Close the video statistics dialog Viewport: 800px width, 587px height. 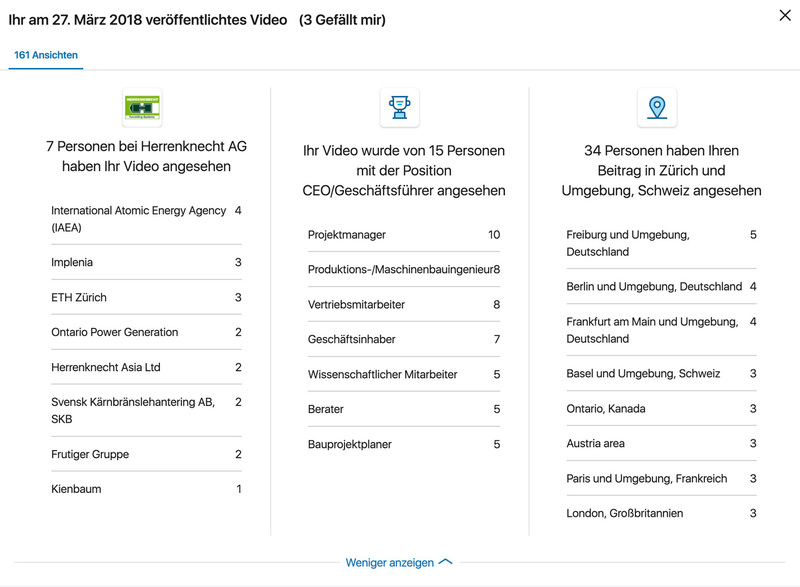click(785, 15)
